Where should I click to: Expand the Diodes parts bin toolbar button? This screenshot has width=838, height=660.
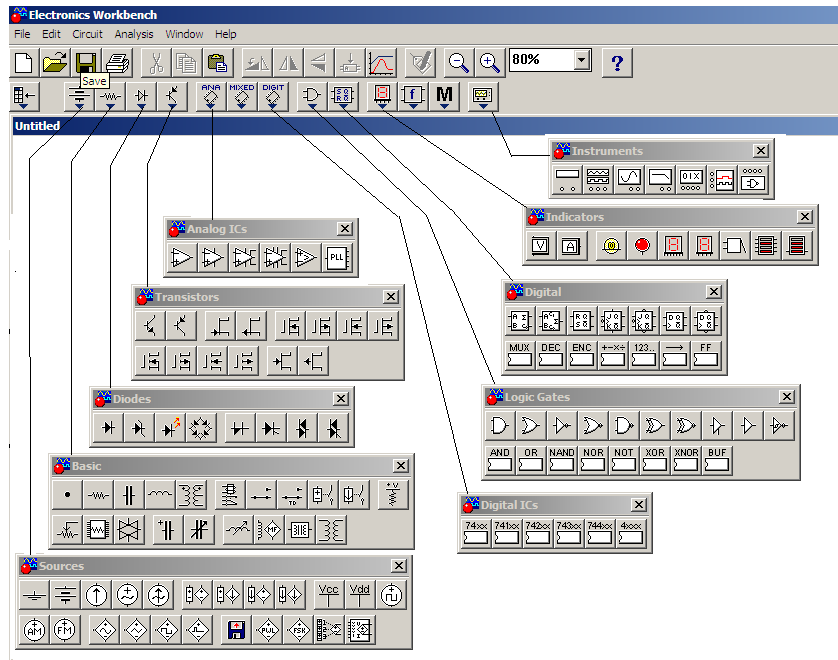pyautogui.click(x=141, y=97)
